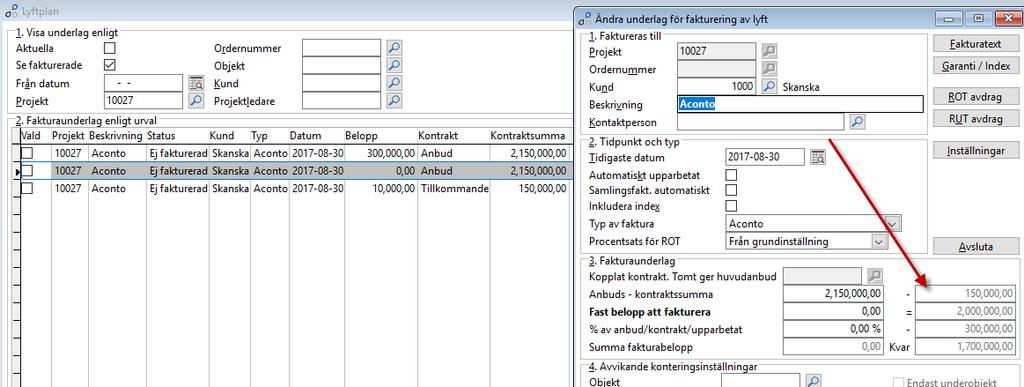
Task: Click Avsluta button
Action: [976, 247]
